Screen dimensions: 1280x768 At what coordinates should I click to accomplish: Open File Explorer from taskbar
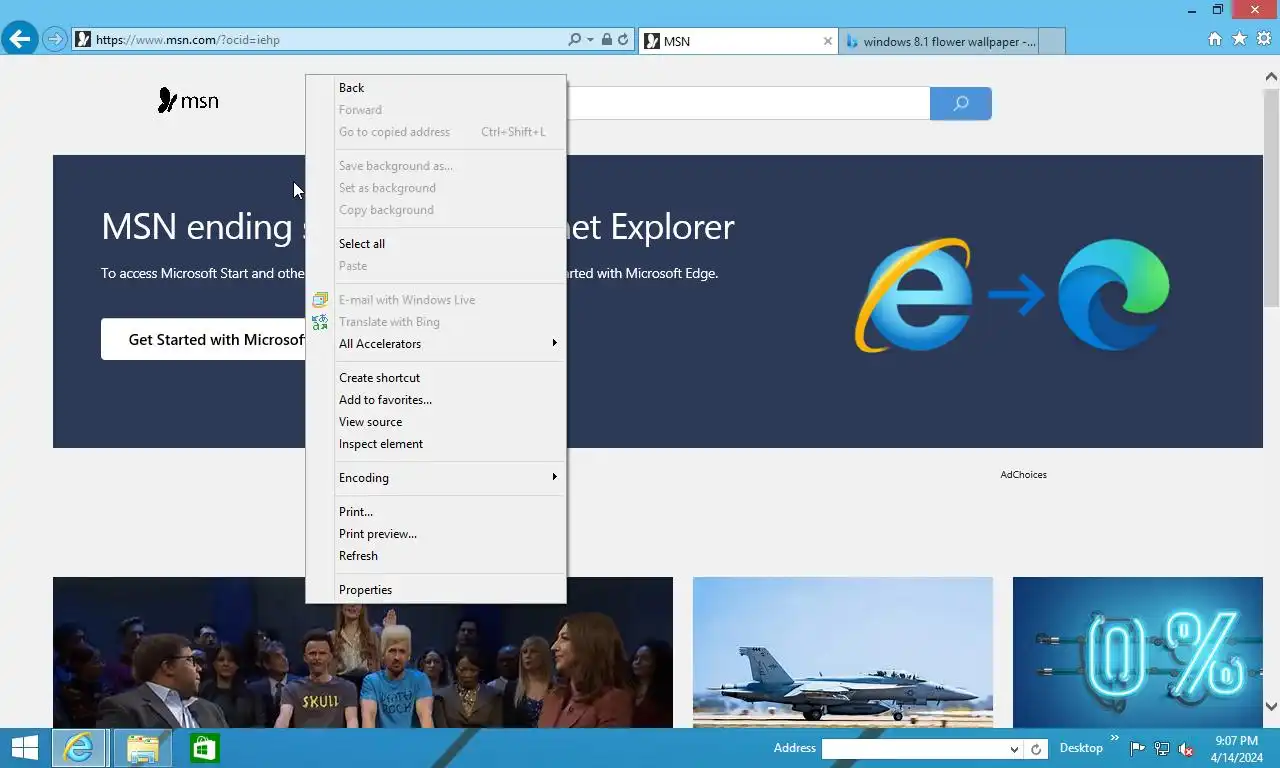point(143,748)
